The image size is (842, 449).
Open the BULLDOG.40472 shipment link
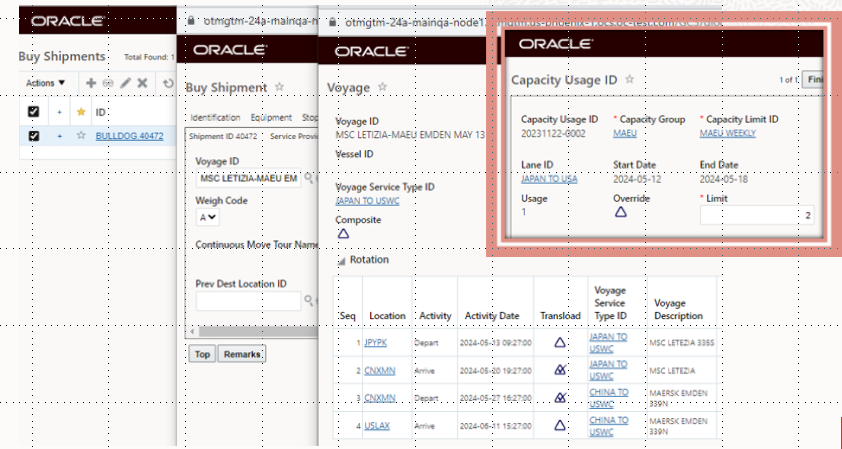pos(129,136)
